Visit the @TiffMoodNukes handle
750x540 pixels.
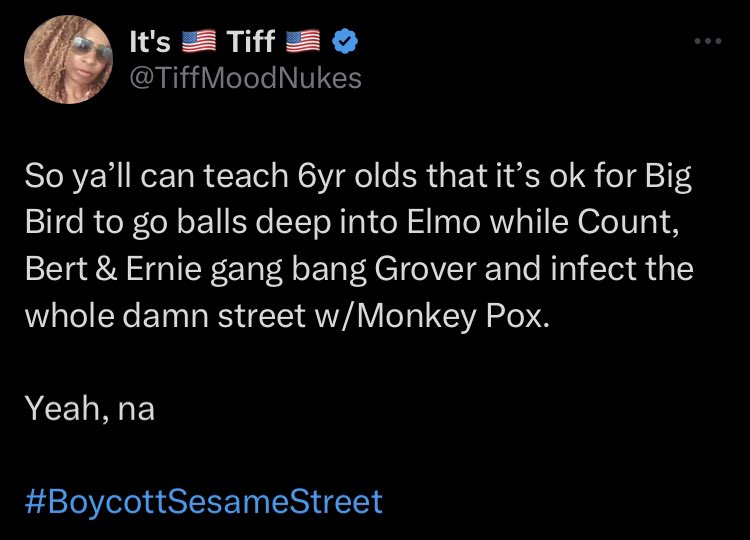pyautogui.click(x=246, y=78)
